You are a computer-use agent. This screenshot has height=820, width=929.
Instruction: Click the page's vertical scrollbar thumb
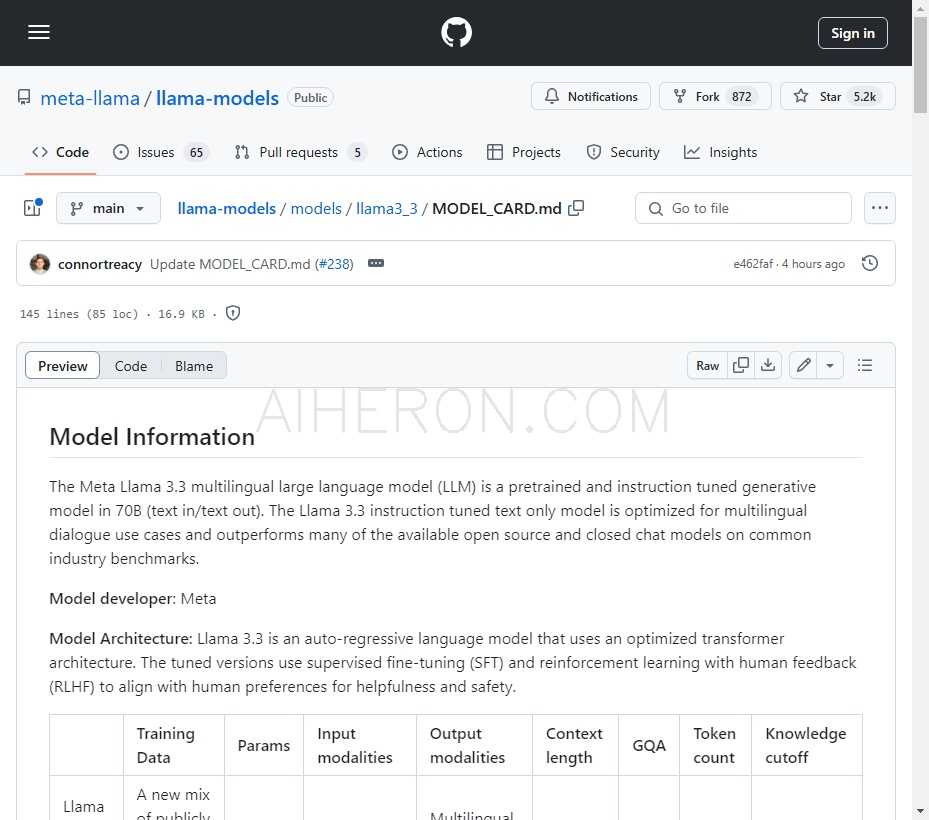920,65
